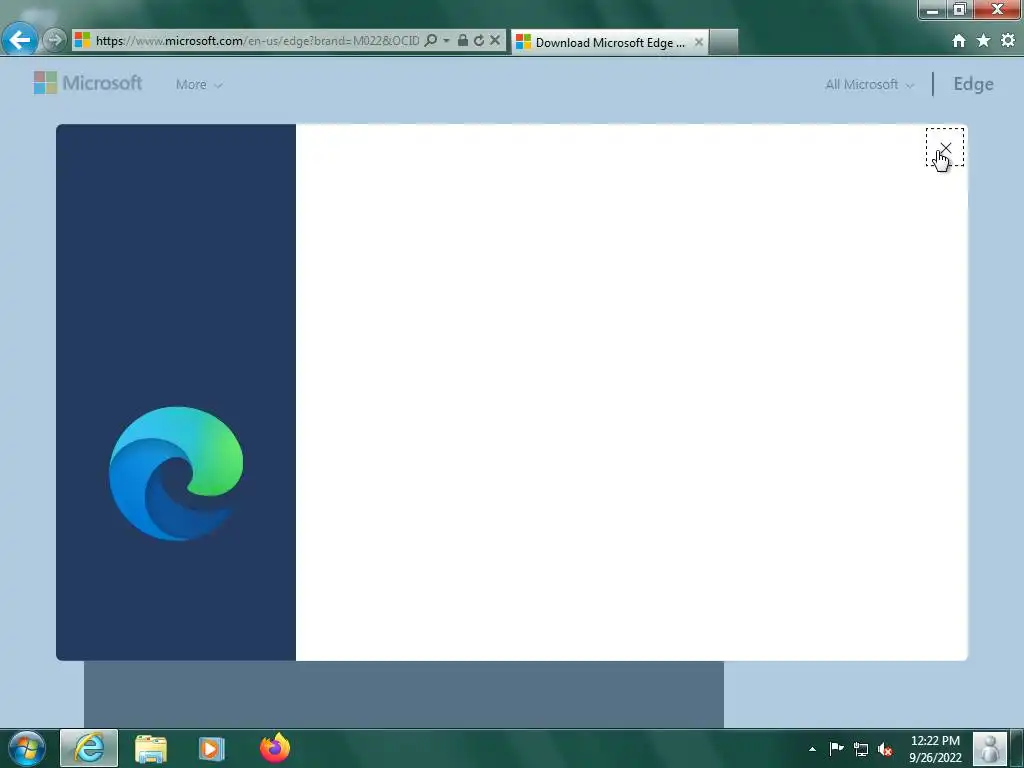This screenshot has height=768, width=1024.
Task: Open Favorites with the star icon
Action: [983, 40]
